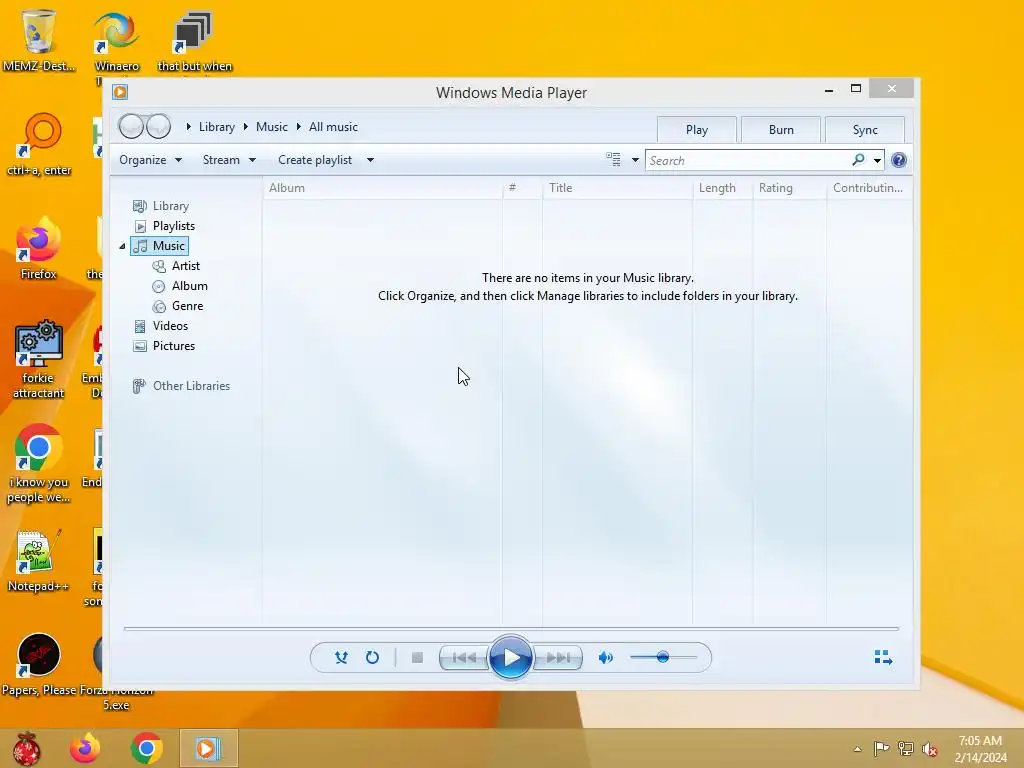Screen dimensions: 1024x768
Task: Open the View options icon
Action: tap(613, 159)
